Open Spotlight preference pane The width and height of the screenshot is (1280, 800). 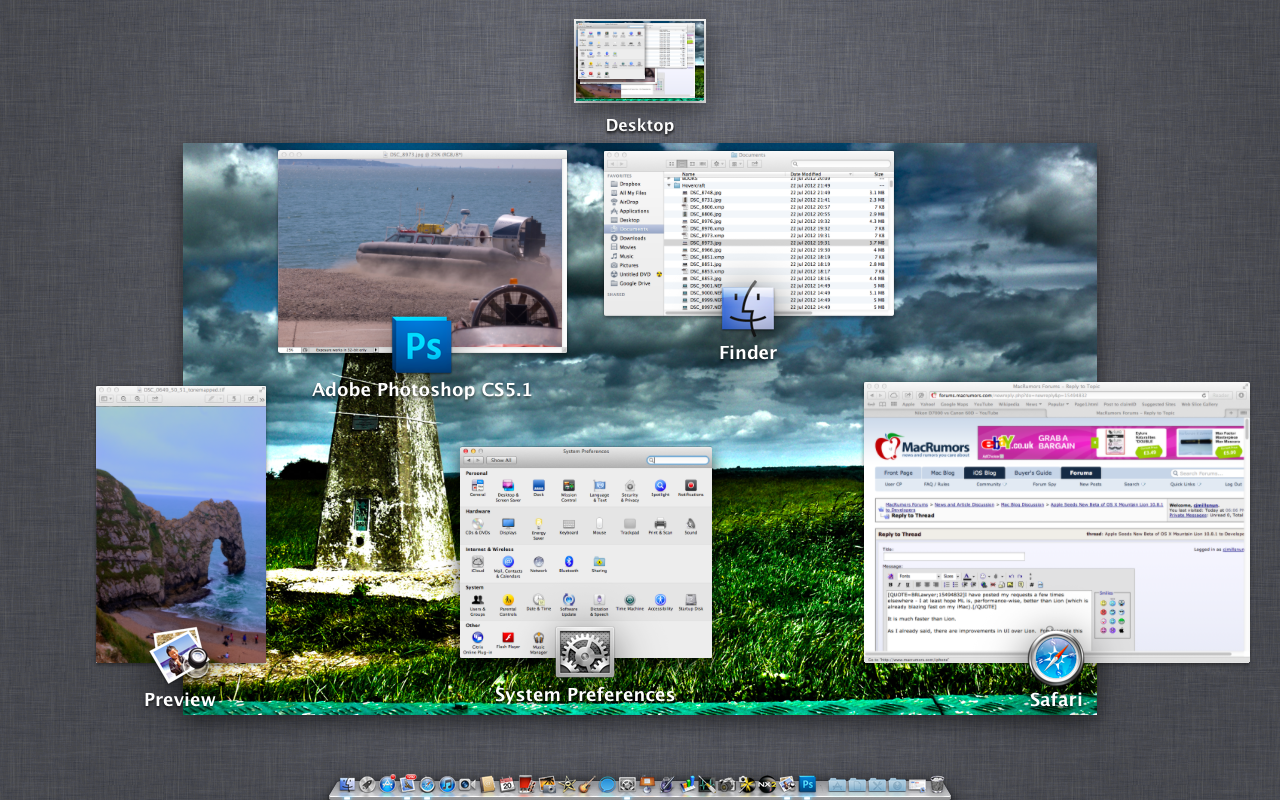(x=660, y=489)
